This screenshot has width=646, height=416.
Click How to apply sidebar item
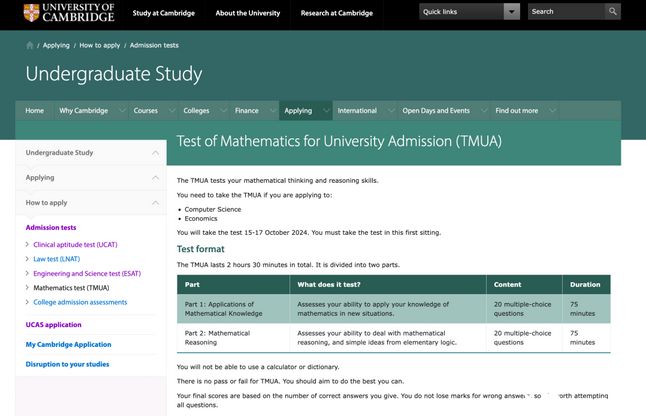46,203
